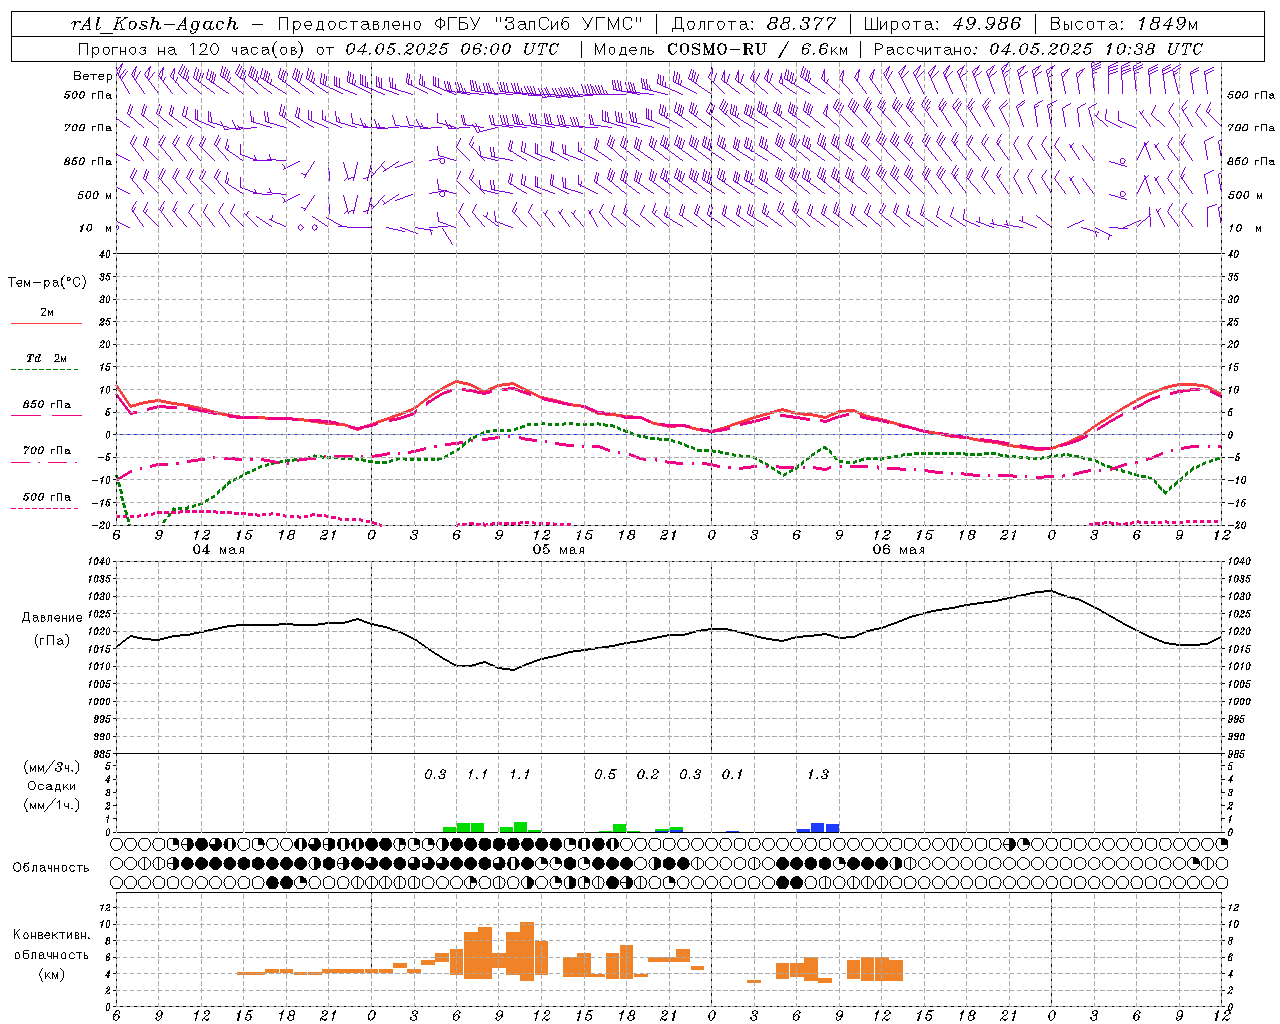Select the '2м' temperature legend entry
The image size is (1280, 1024).
(47, 313)
